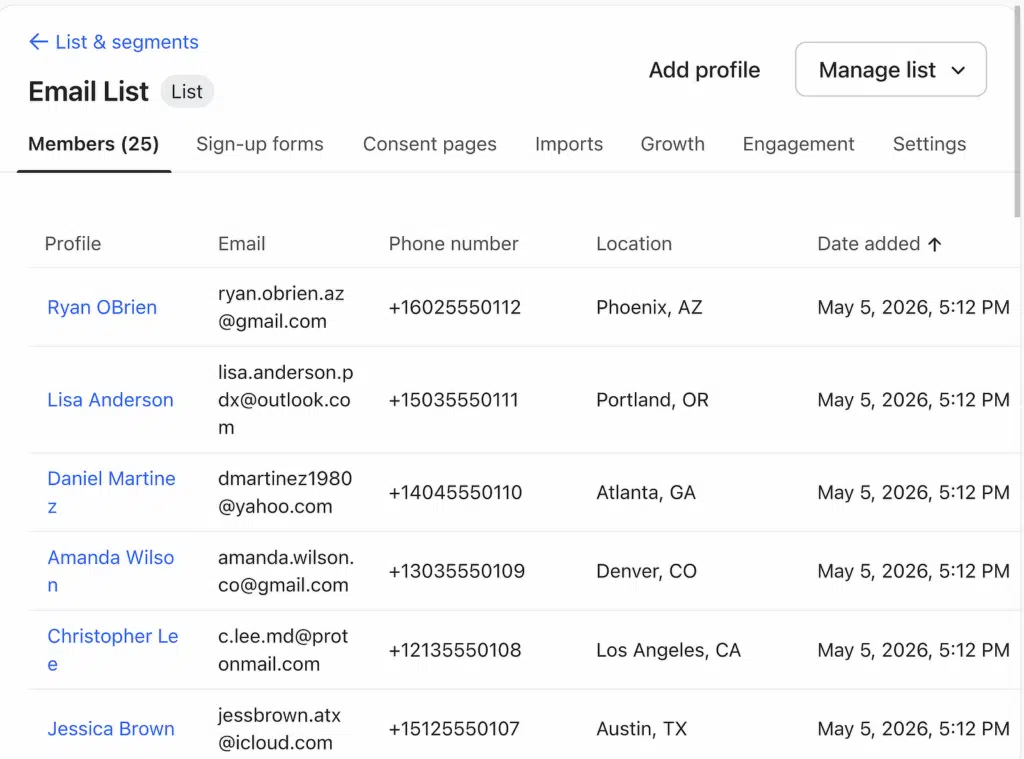
Task: Click the Date added sort arrow
Action: click(x=935, y=244)
